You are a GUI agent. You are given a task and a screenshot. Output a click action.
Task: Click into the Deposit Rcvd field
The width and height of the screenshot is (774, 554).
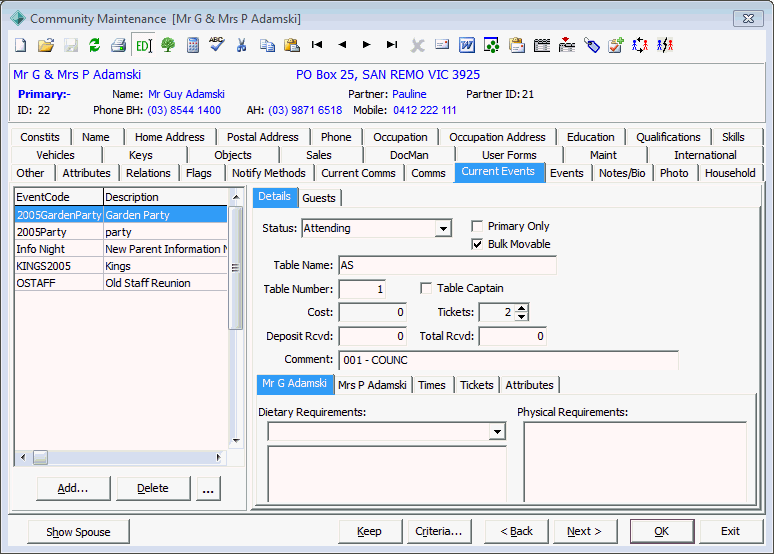(373, 337)
